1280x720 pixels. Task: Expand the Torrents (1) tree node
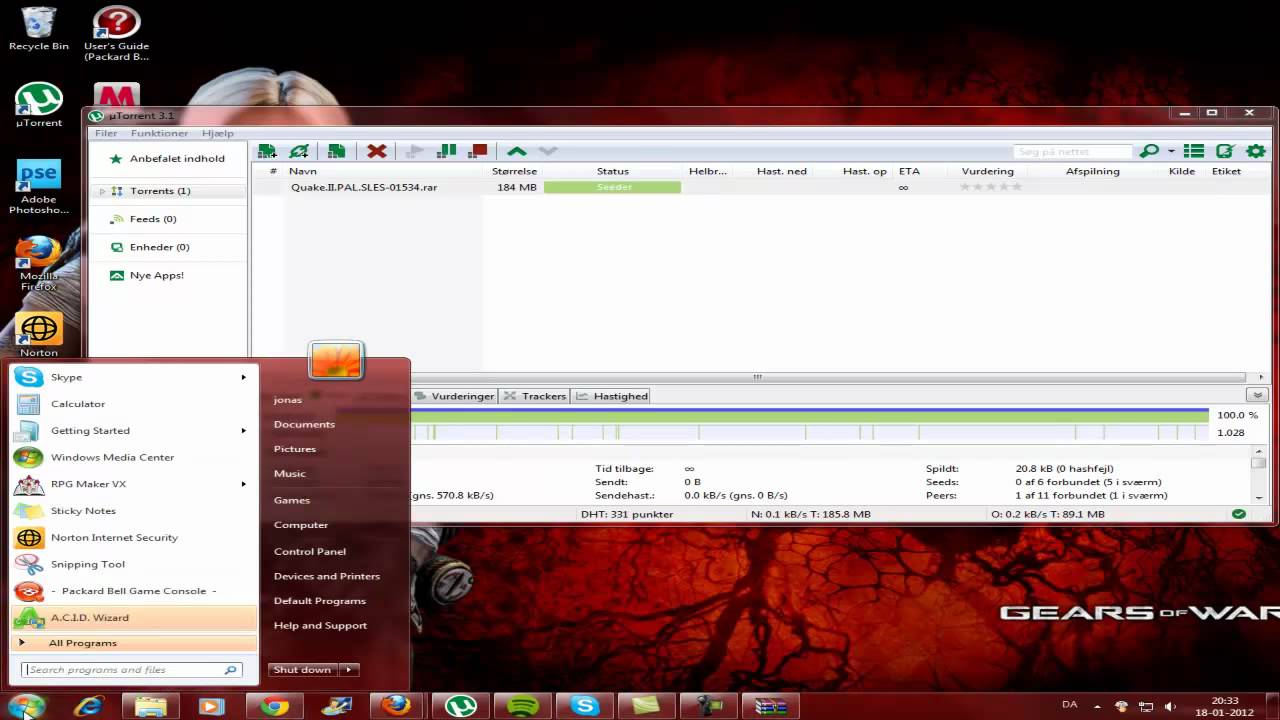click(x=102, y=191)
